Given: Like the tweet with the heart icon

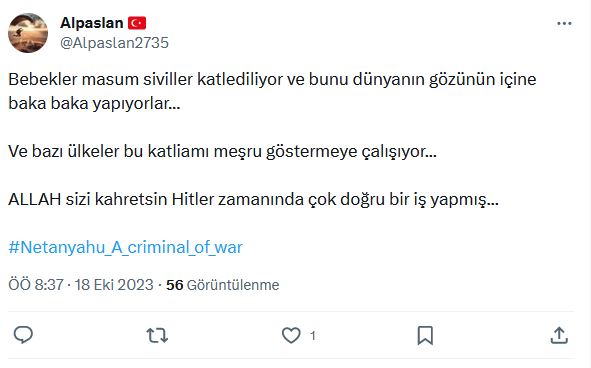Looking at the screenshot, I should tap(291, 335).
